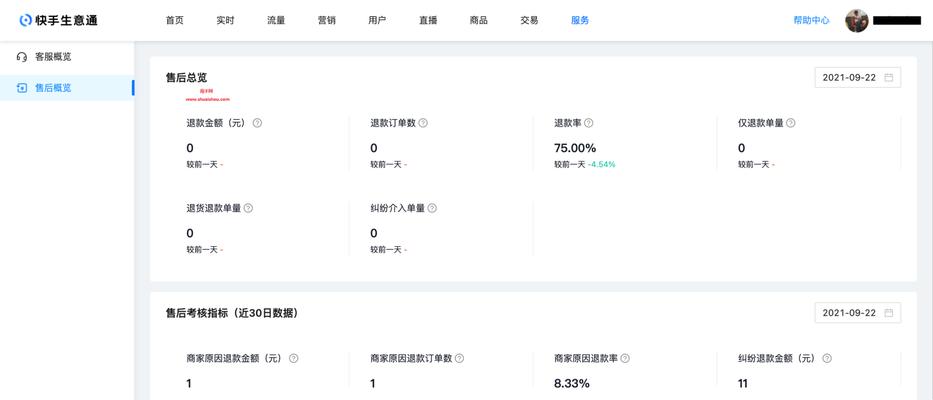
Task: Click the 纠纷退款金额 value 11
Action: pos(743,384)
